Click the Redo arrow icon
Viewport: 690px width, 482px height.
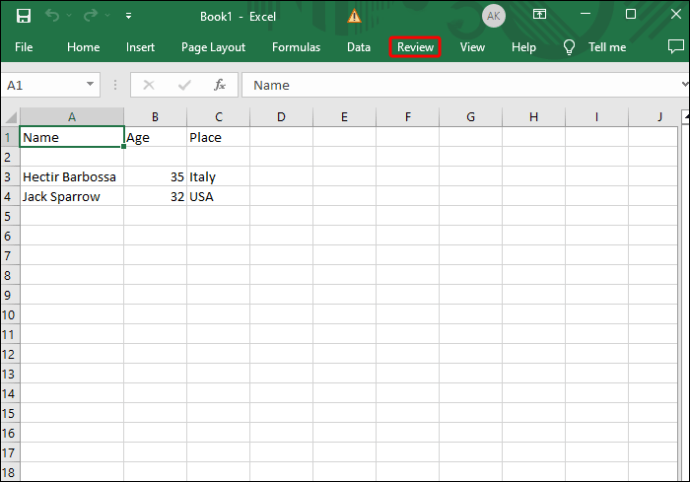(x=90, y=16)
